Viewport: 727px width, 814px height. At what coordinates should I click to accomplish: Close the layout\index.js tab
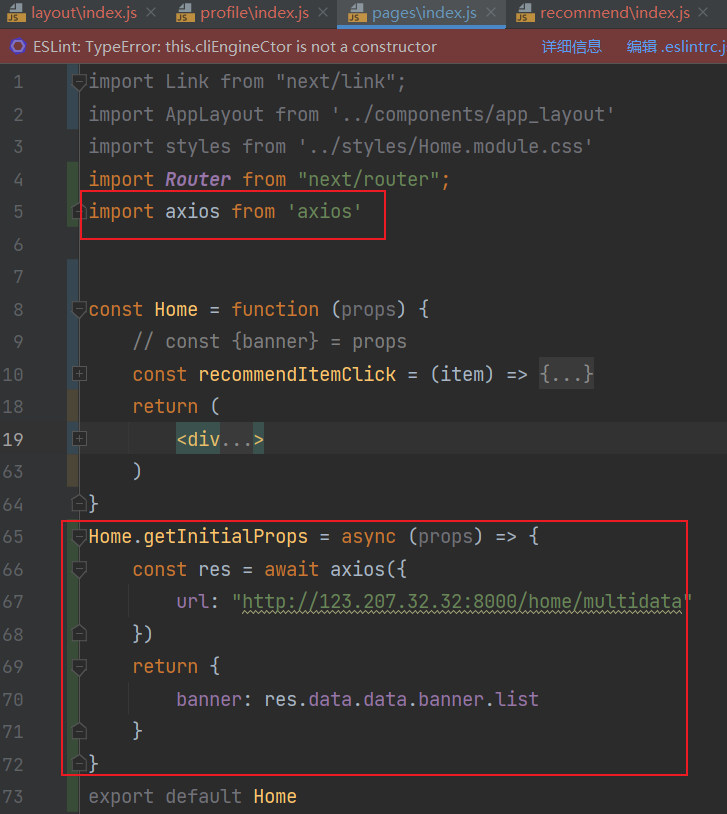151,12
